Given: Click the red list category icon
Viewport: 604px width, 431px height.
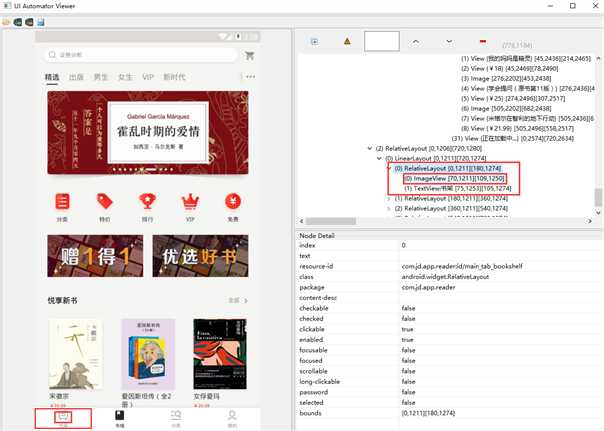Looking at the screenshot, I should click(x=62, y=201).
